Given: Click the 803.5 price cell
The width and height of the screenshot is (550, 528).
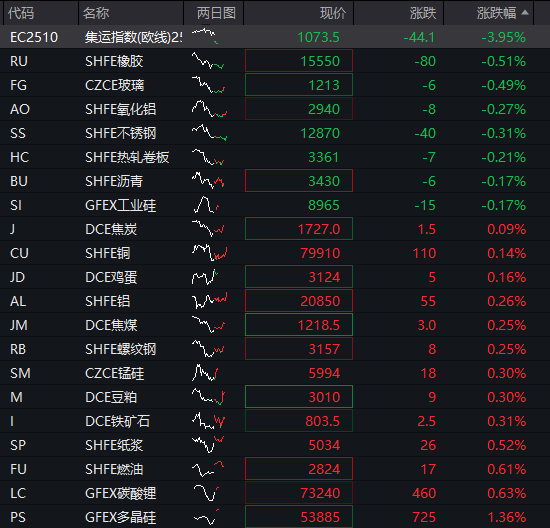Looking at the screenshot, I should [x=299, y=421].
